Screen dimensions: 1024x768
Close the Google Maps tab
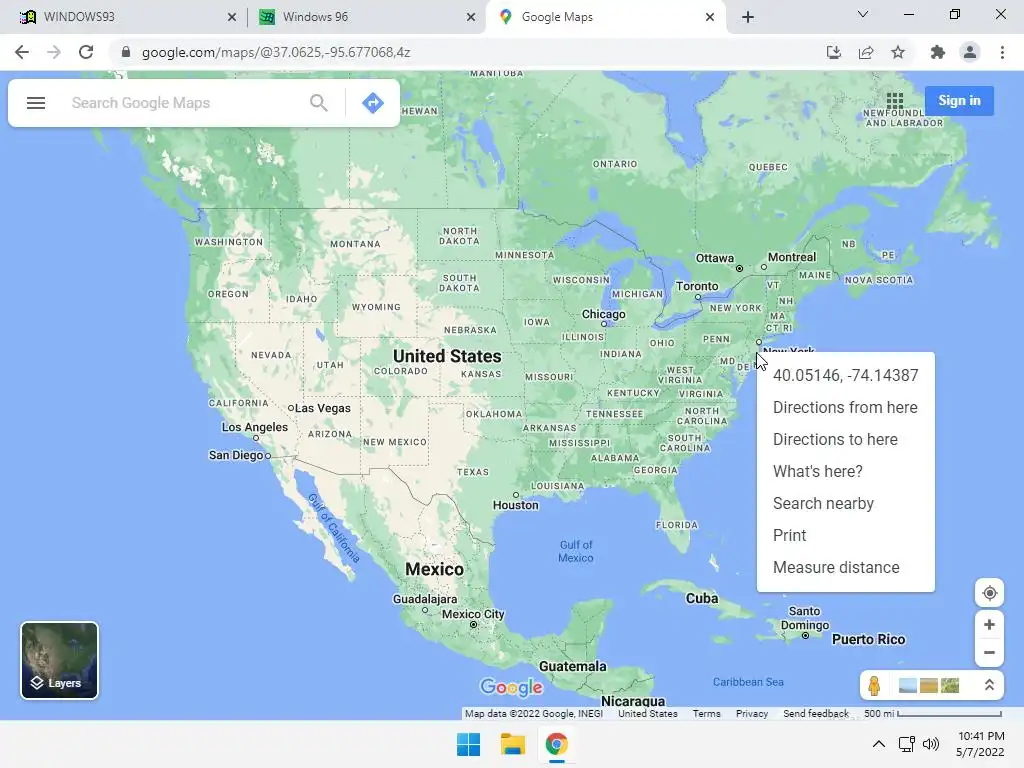click(710, 17)
